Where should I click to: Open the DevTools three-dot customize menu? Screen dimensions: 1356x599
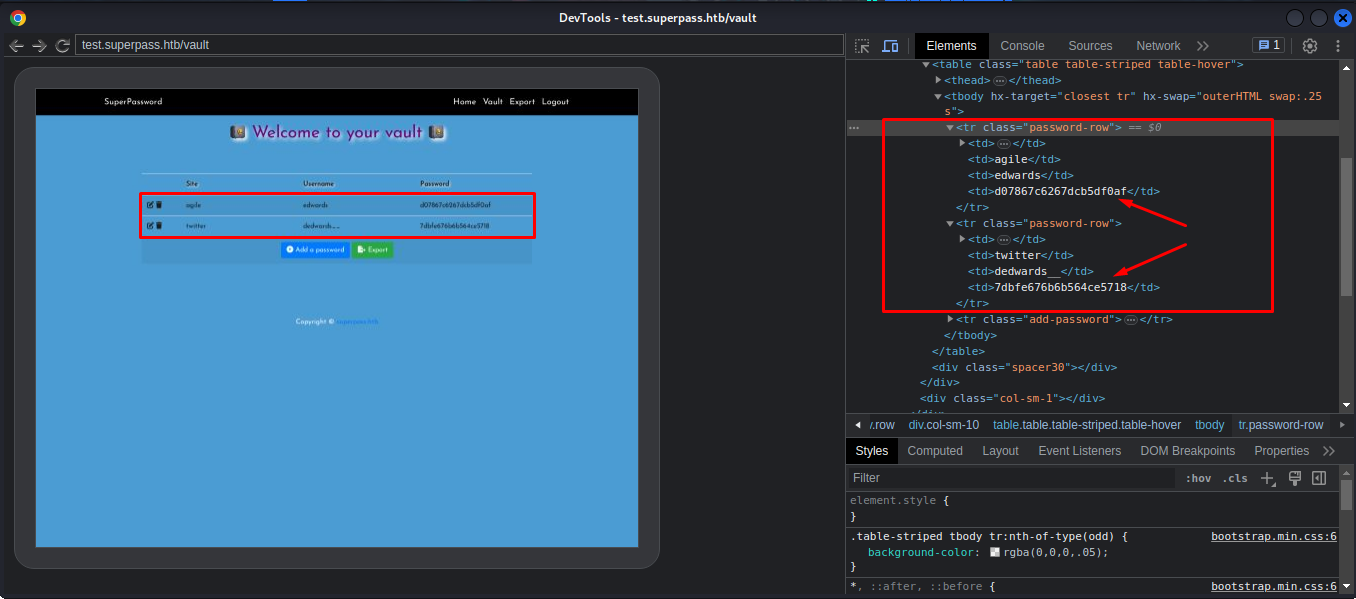pos(1336,46)
